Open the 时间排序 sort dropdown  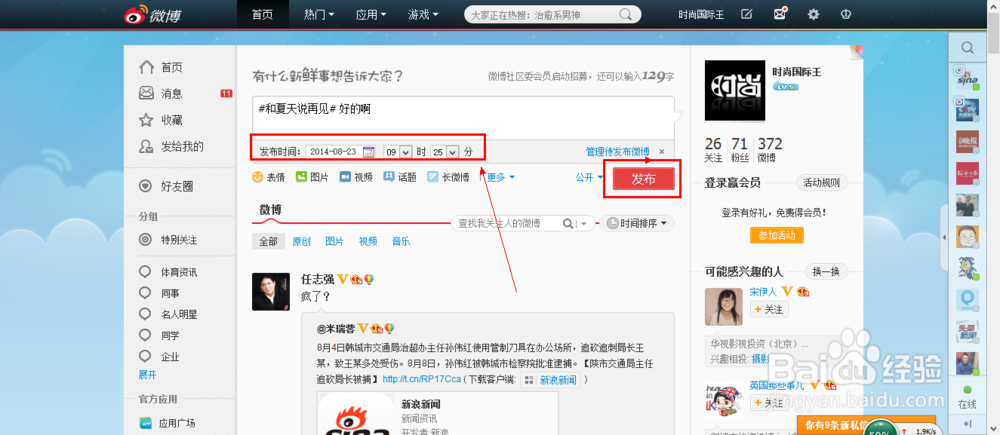point(637,223)
